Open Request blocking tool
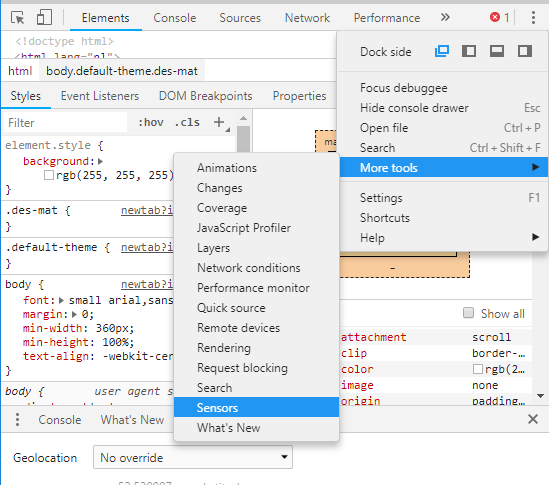Viewport: 549px width, 485px height. pos(256,367)
